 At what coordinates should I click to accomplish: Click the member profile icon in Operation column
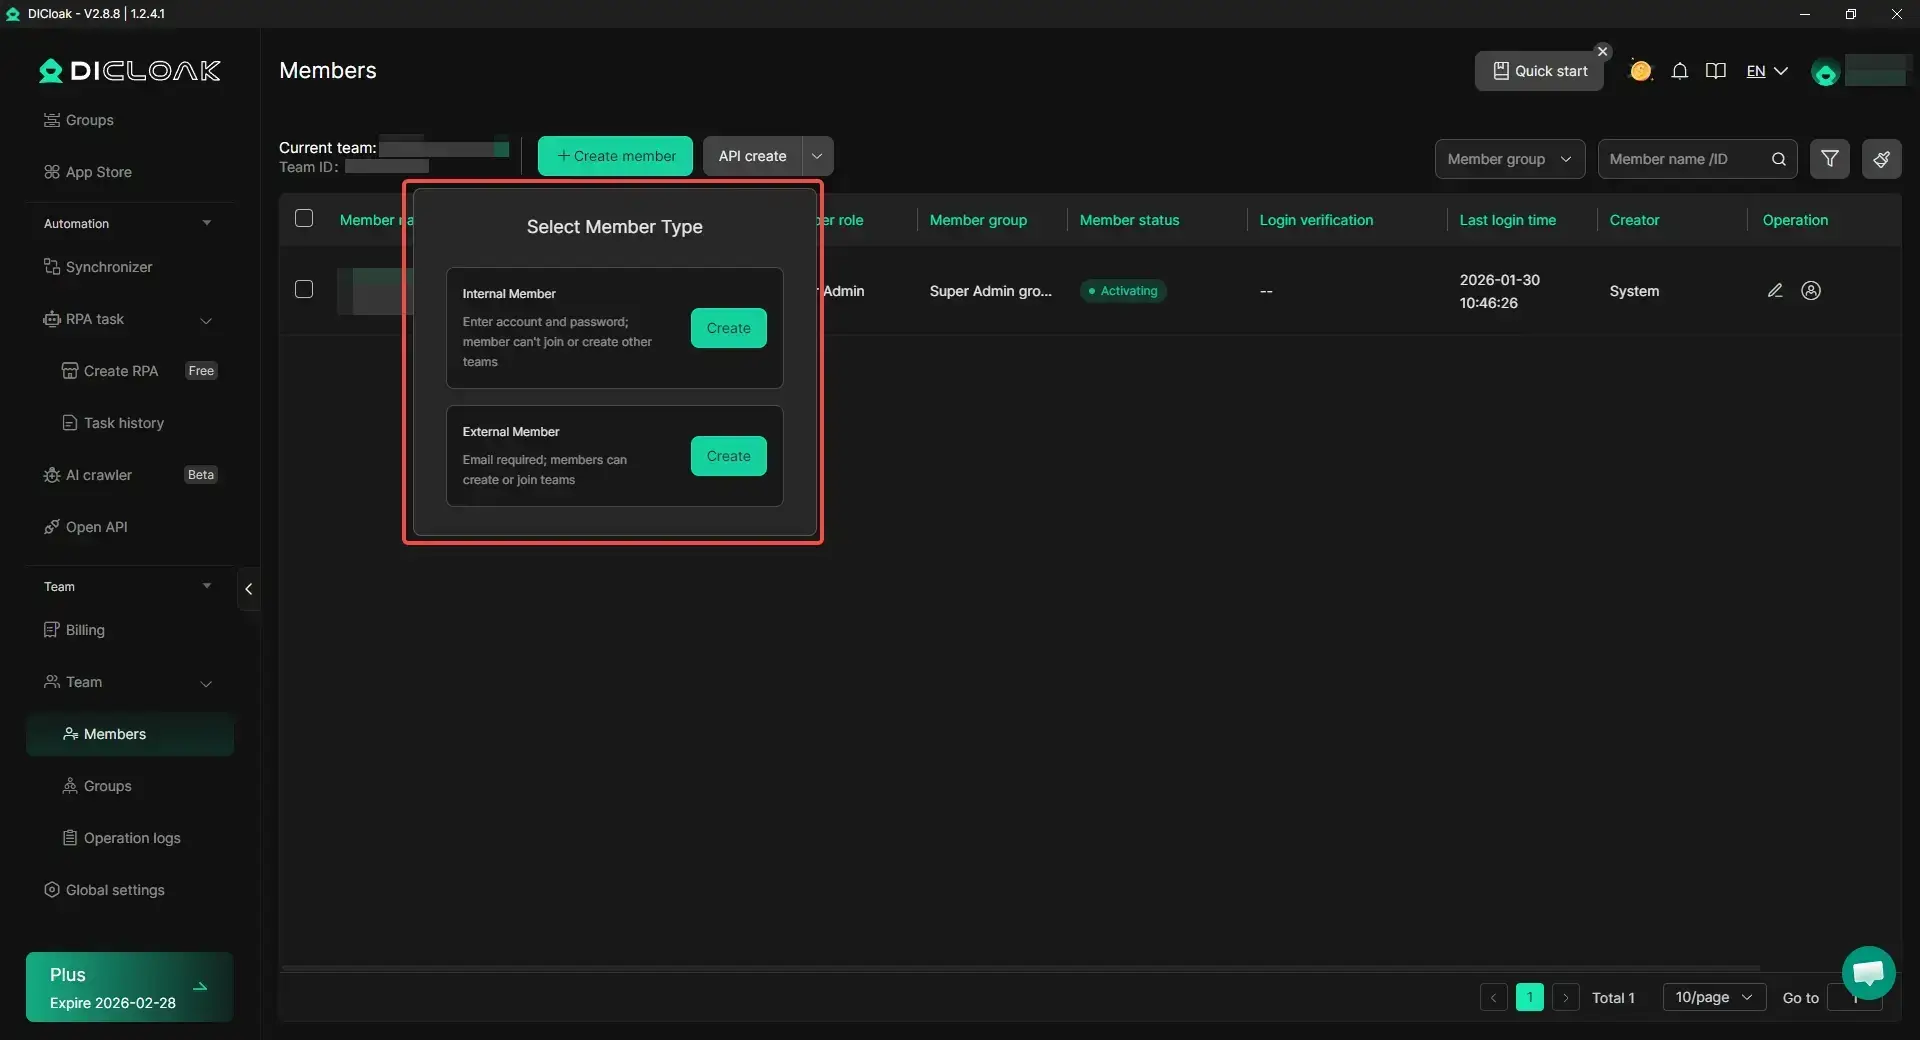(1811, 291)
